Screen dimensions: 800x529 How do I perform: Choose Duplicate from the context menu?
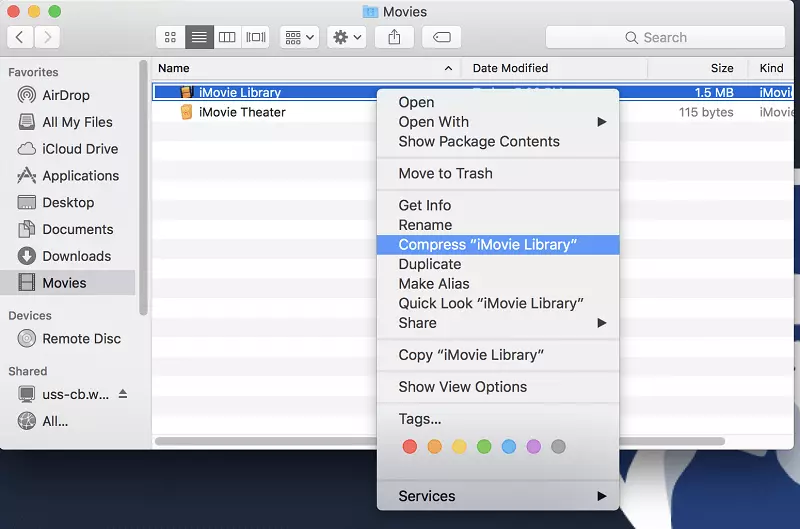(497, 264)
